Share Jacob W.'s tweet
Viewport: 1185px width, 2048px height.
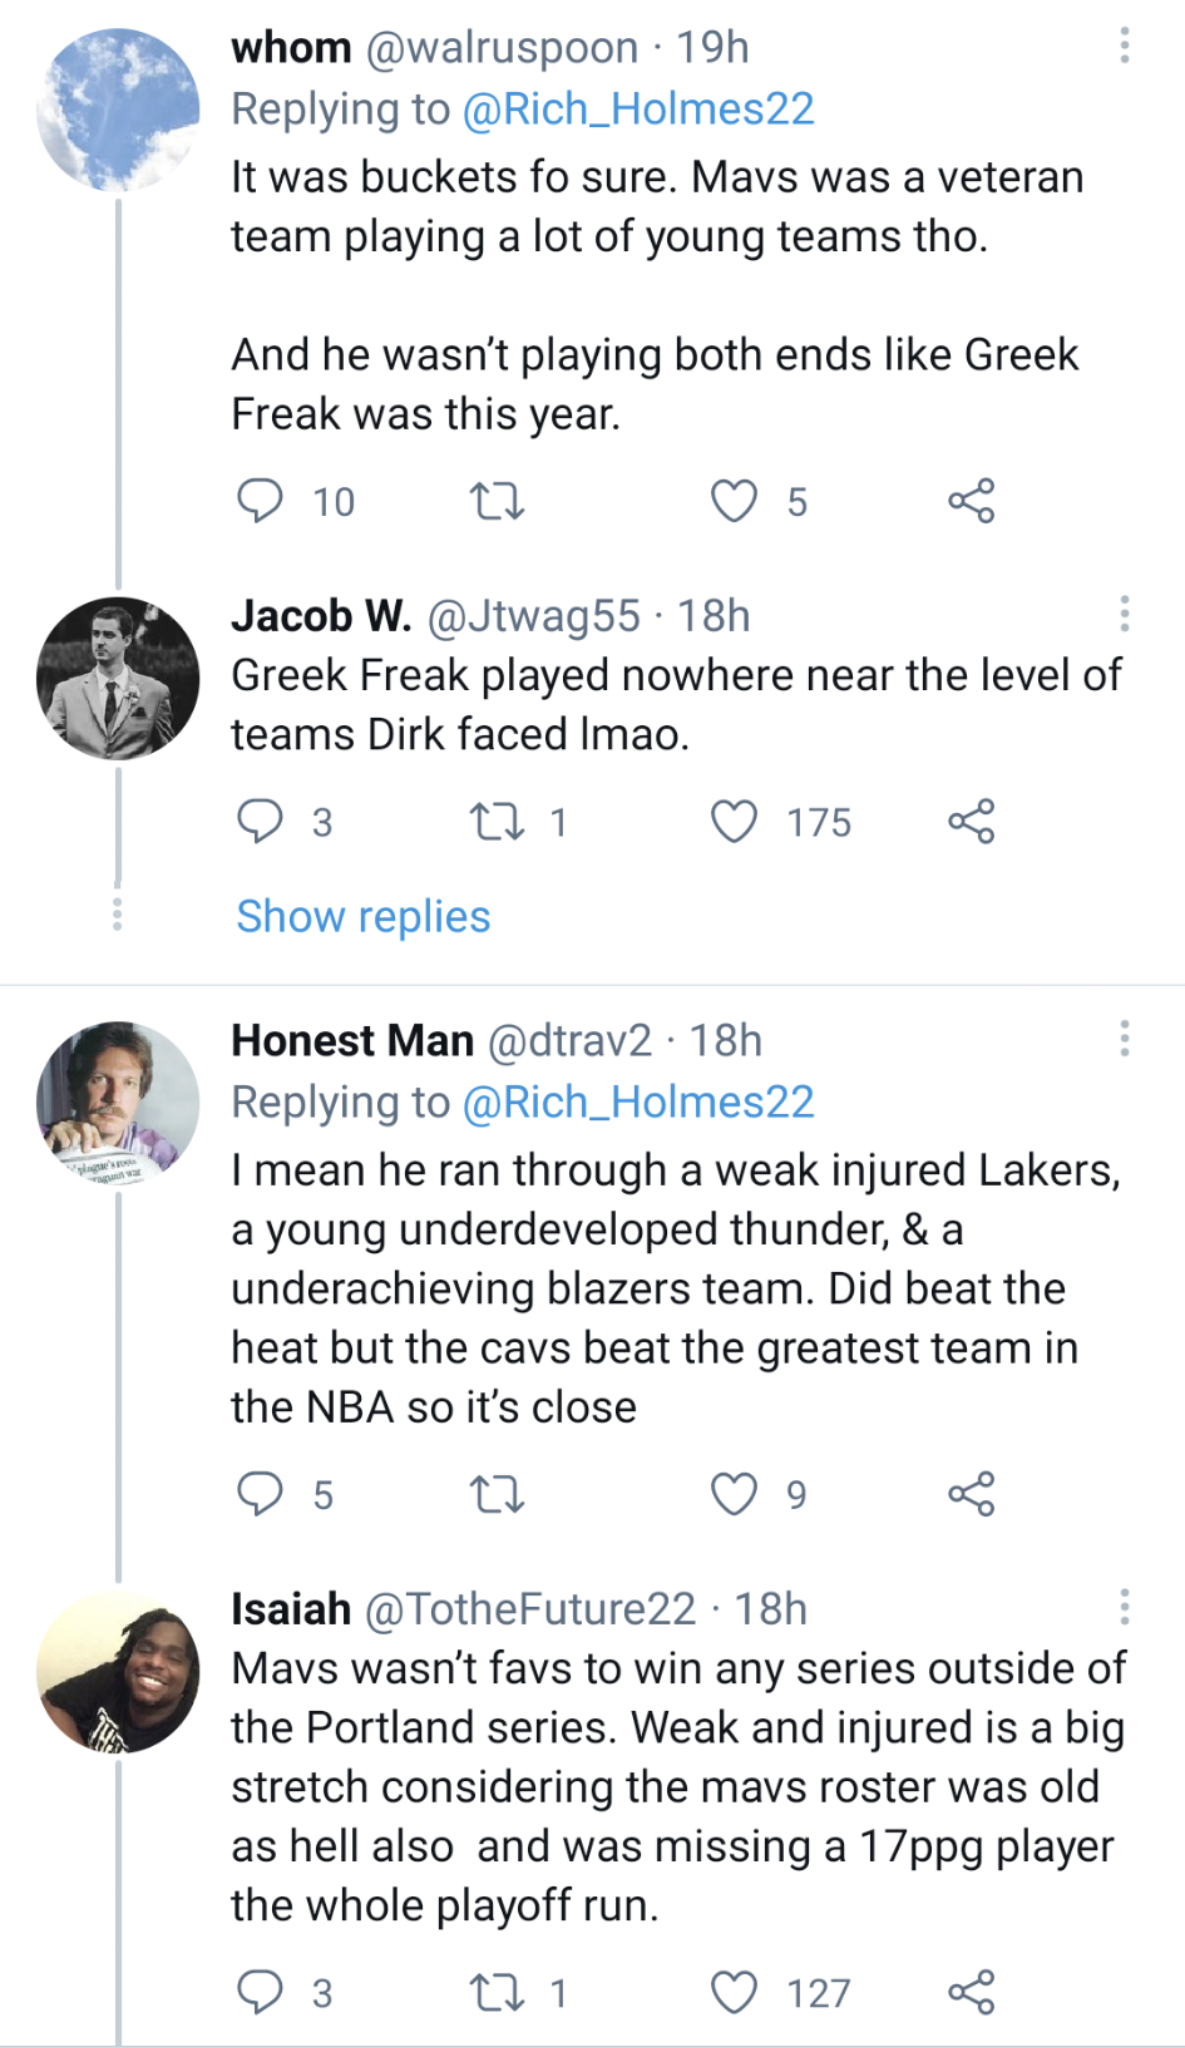click(x=971, y=822)
